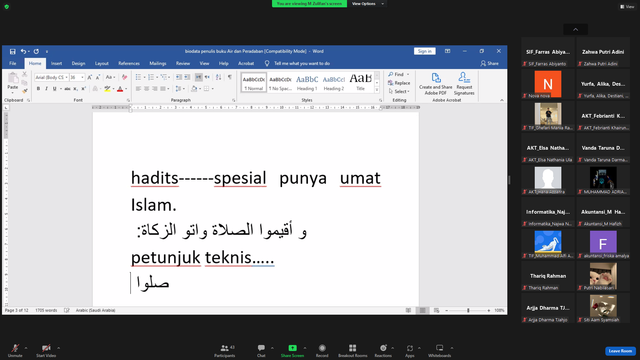Switch to the Layout tab

pos(102,63)
